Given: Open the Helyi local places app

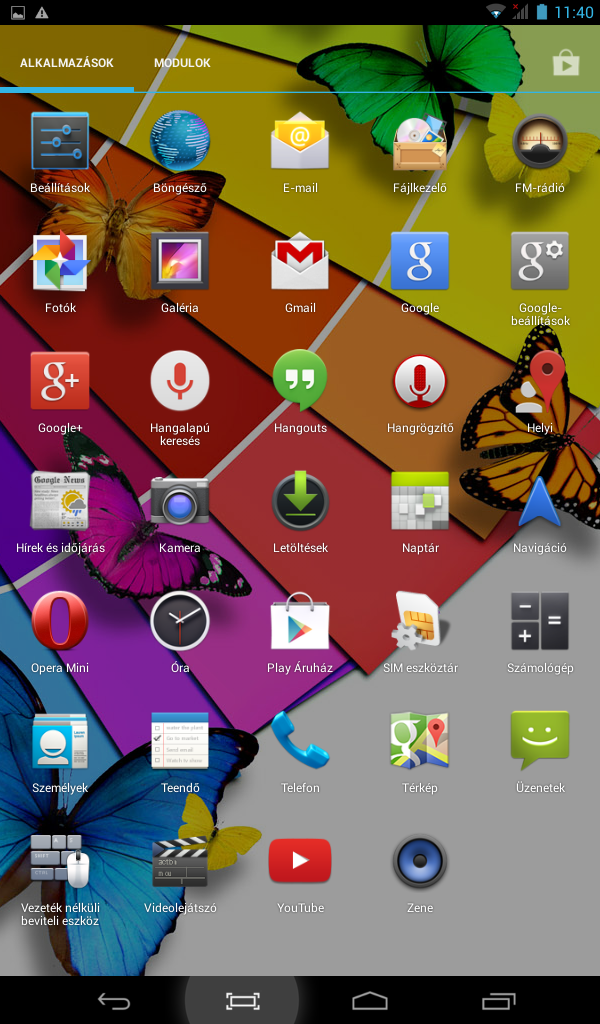Looking at the screenshot, I should click(x=539, y=381).
